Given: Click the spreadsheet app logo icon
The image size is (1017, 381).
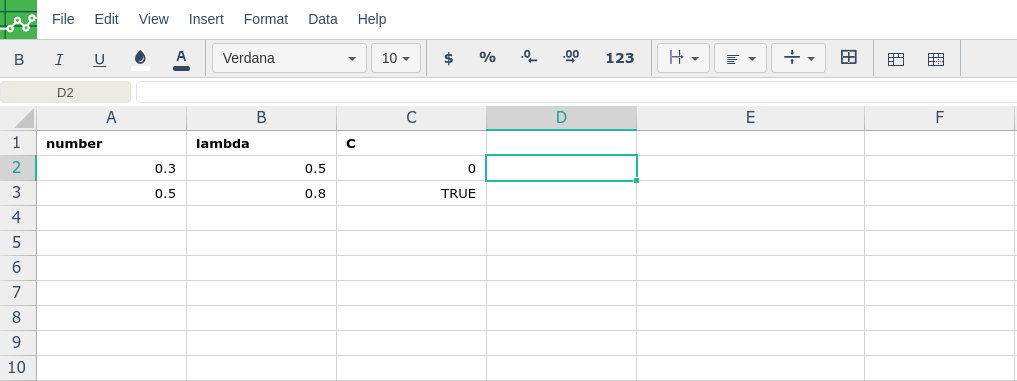Looking at the screenshot, I should 18,19.
